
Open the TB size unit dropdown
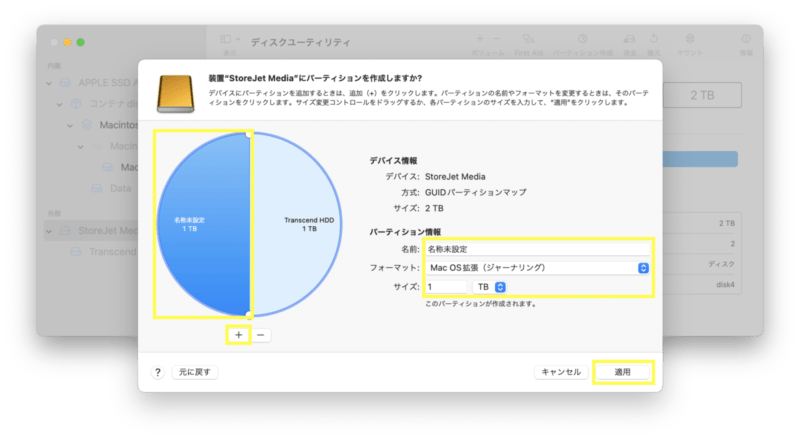[x=489, y=287]
